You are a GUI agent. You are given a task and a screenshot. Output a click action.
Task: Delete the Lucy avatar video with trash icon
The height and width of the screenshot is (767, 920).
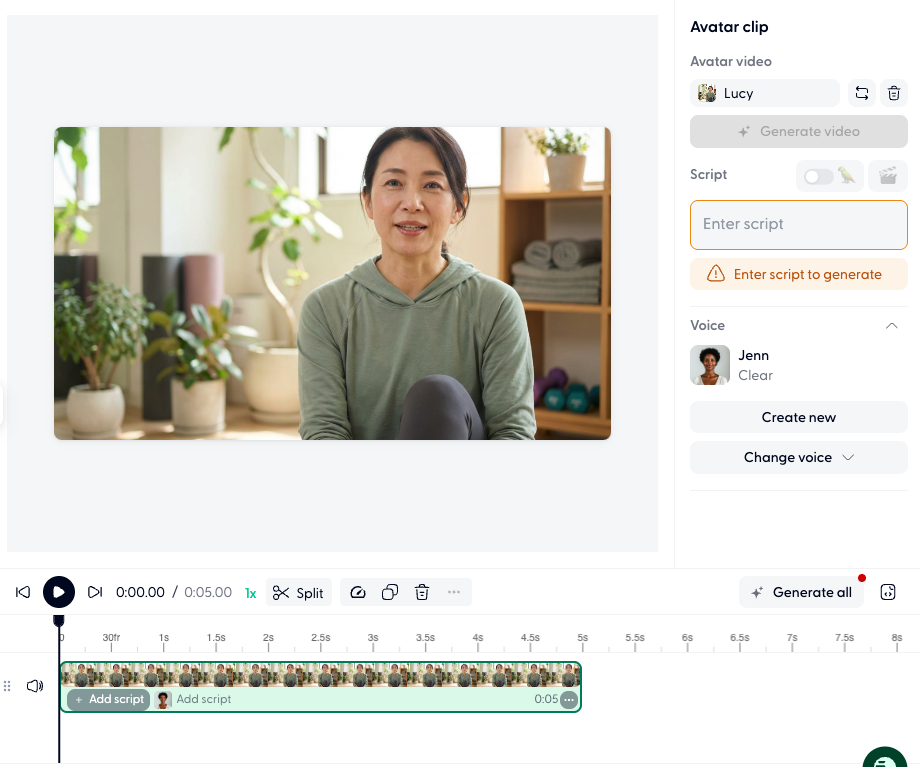(893, 93)
